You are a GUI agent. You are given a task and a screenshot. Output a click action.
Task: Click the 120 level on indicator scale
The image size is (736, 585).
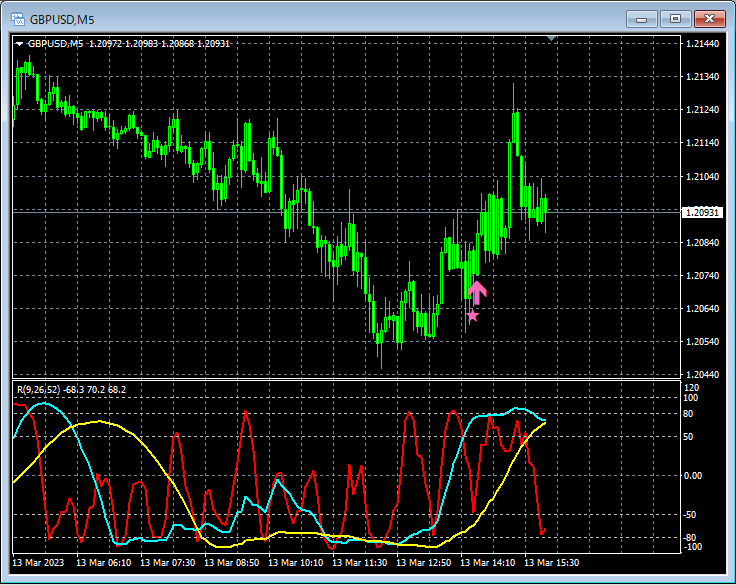click(692, 388)
